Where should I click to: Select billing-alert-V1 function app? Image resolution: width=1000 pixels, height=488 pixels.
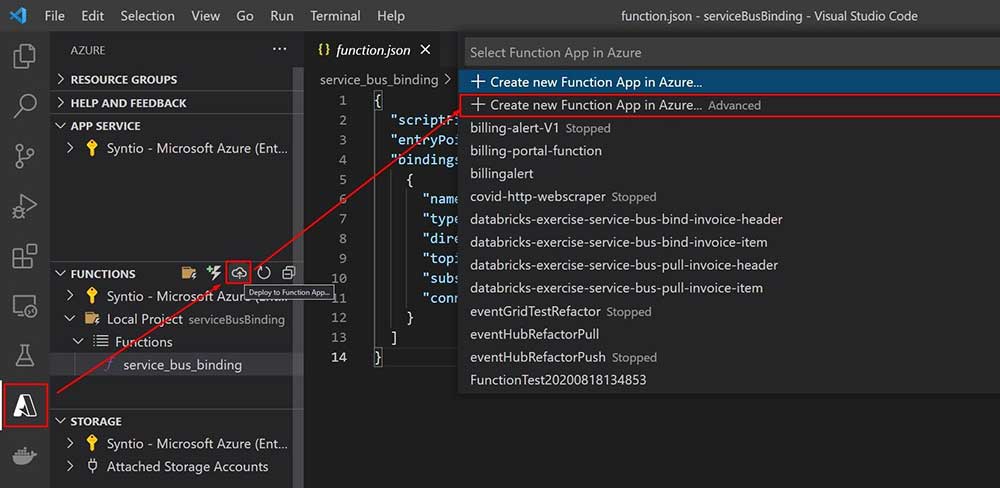[729, 128]
